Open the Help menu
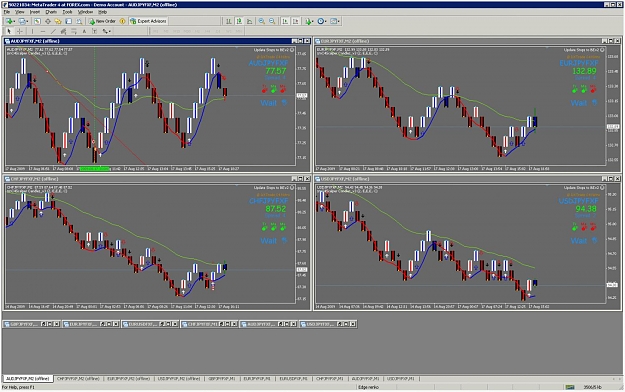 (x=102, y=12)
